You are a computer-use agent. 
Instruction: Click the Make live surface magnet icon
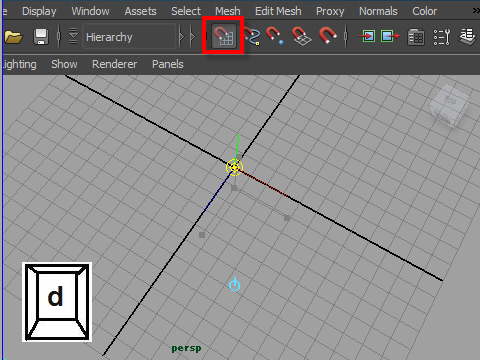pyautogui.click(x=328, y=36)
